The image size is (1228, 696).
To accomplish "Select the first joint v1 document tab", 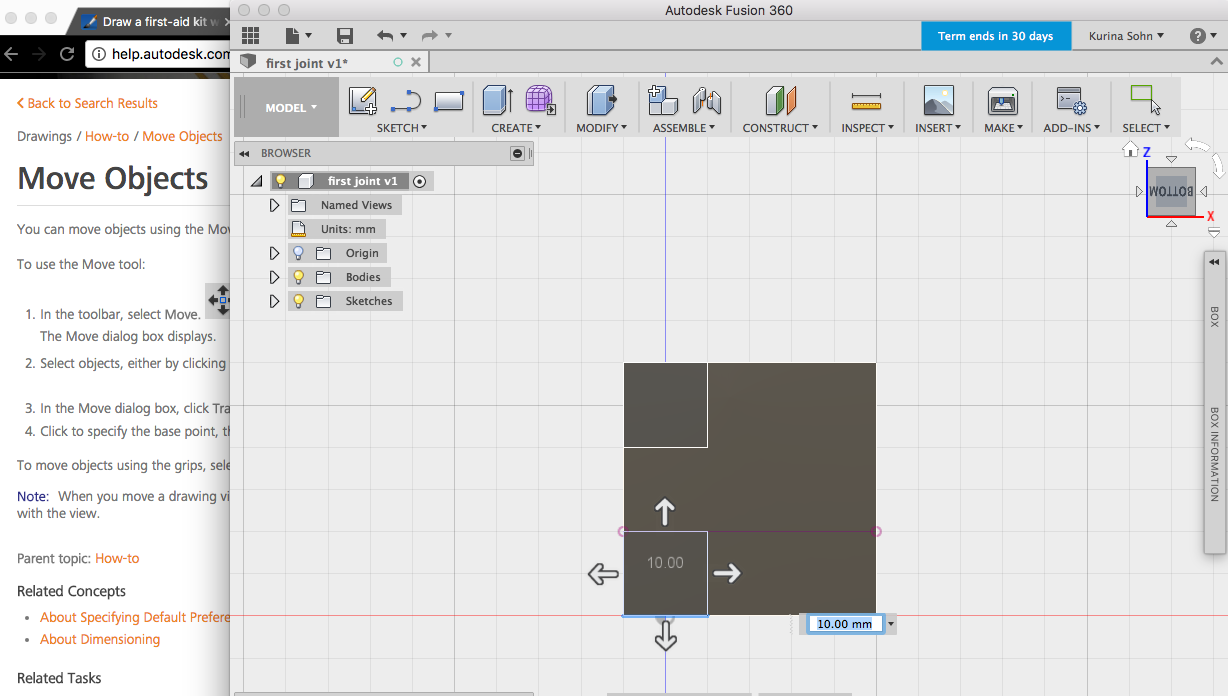I will 306,62.
